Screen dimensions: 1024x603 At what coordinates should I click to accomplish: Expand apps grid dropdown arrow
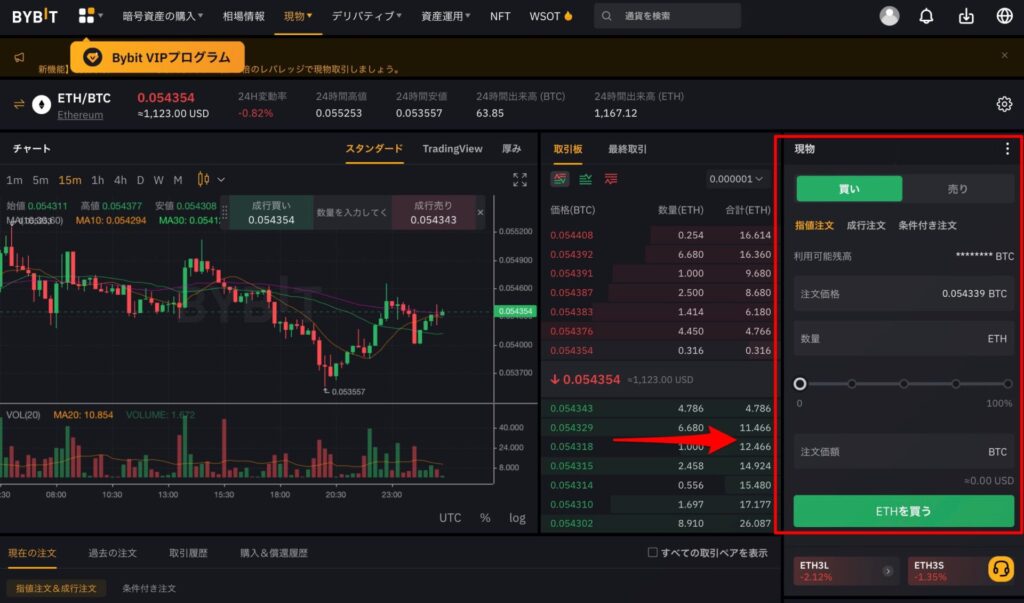[100, 16]
